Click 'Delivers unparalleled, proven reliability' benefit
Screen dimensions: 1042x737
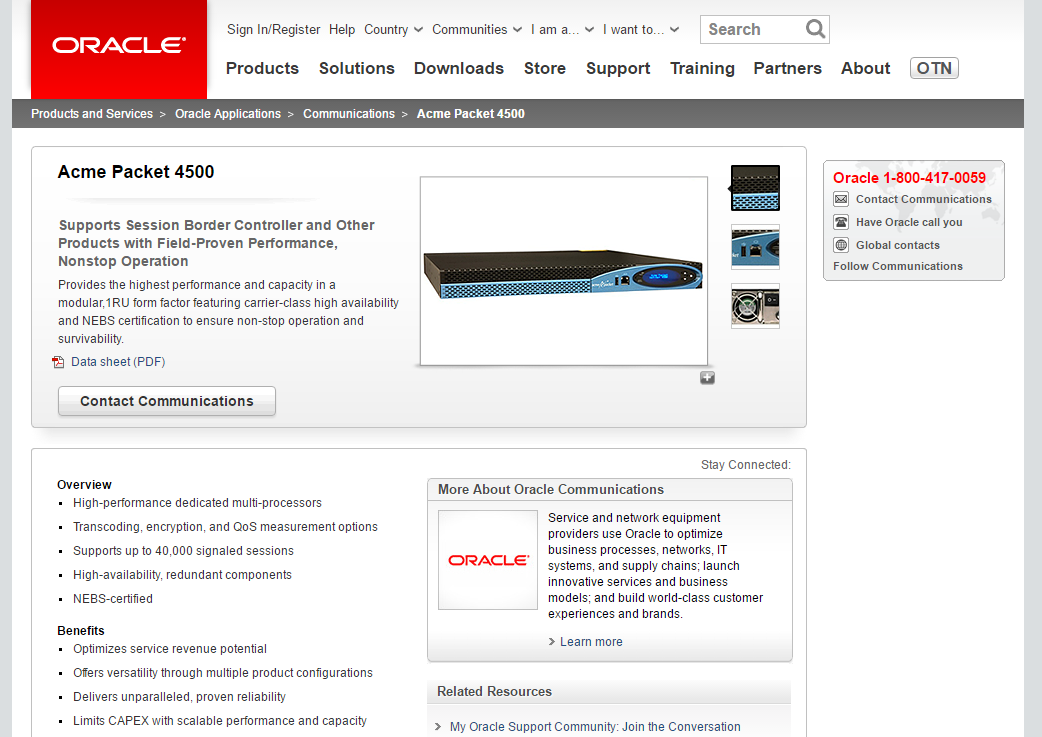179,697
